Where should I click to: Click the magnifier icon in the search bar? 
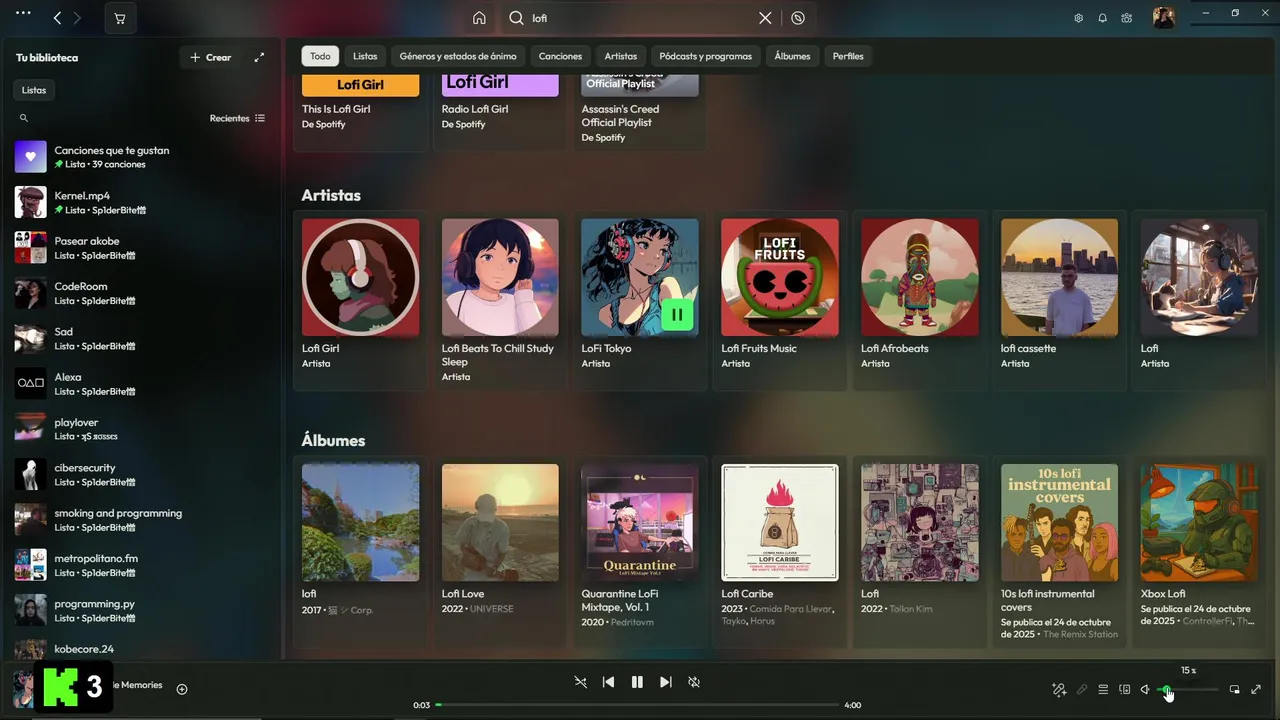tap(516, 18)
